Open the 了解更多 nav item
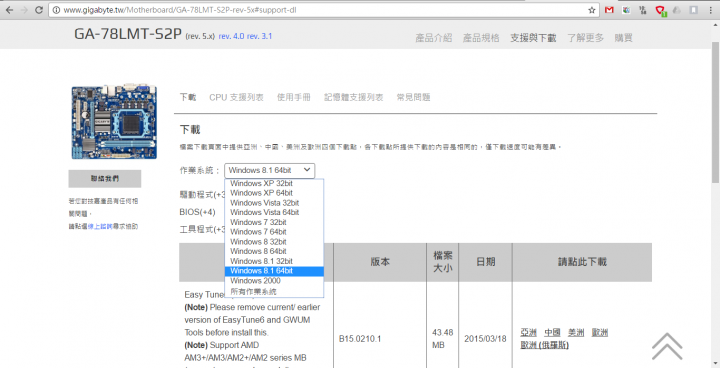The width and height of the screenshot is (720, 368). (x=585, y=38)
